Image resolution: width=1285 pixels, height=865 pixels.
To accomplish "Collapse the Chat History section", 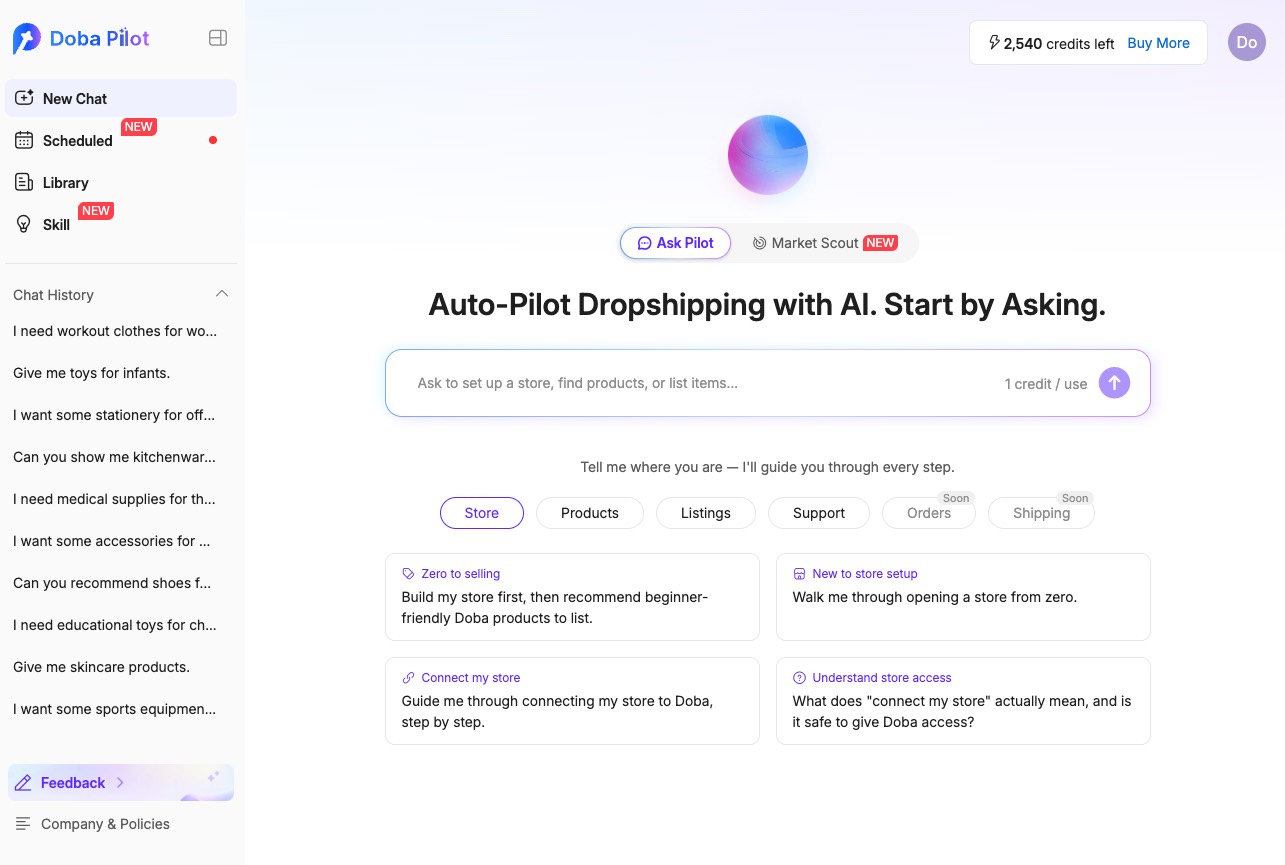I will tap(222, 294).
